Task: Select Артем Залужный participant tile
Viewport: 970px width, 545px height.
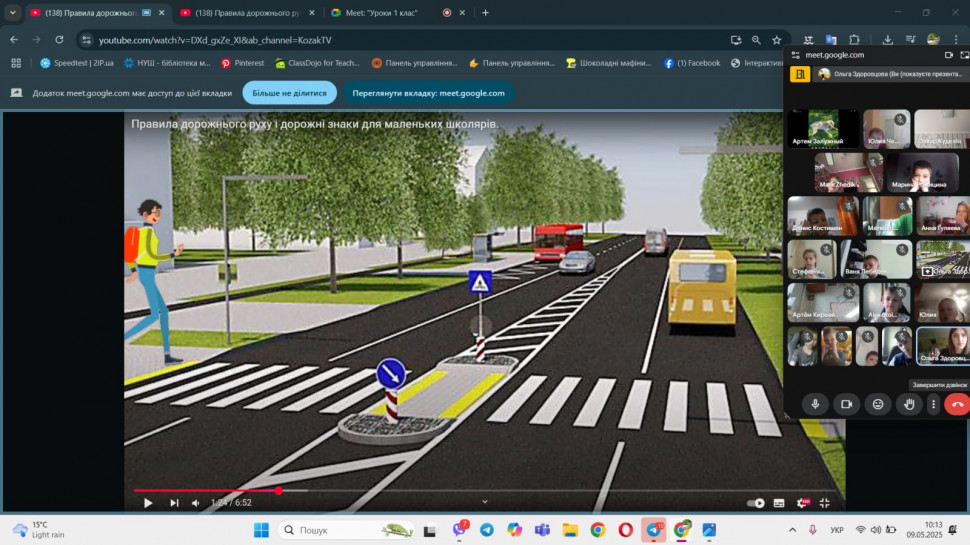Action: click(x=823, y=129)
